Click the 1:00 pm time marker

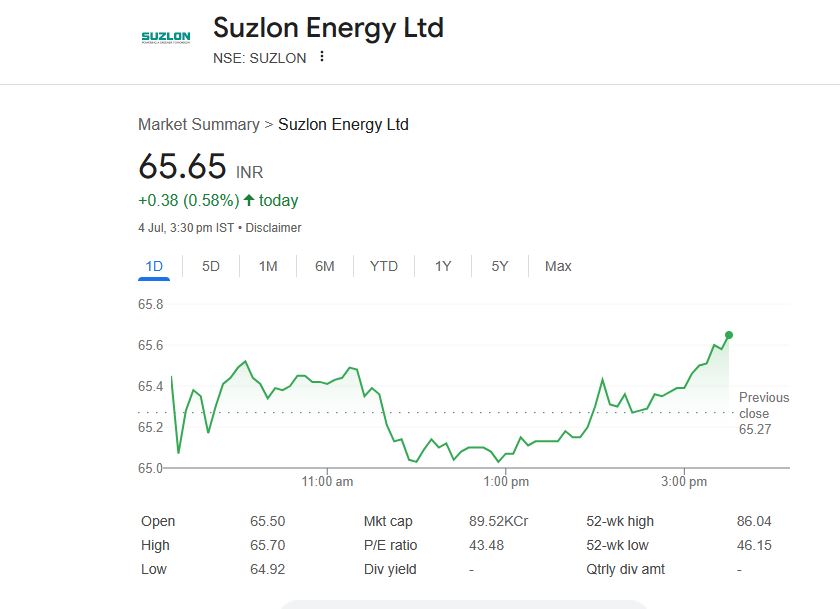(506, 482)
